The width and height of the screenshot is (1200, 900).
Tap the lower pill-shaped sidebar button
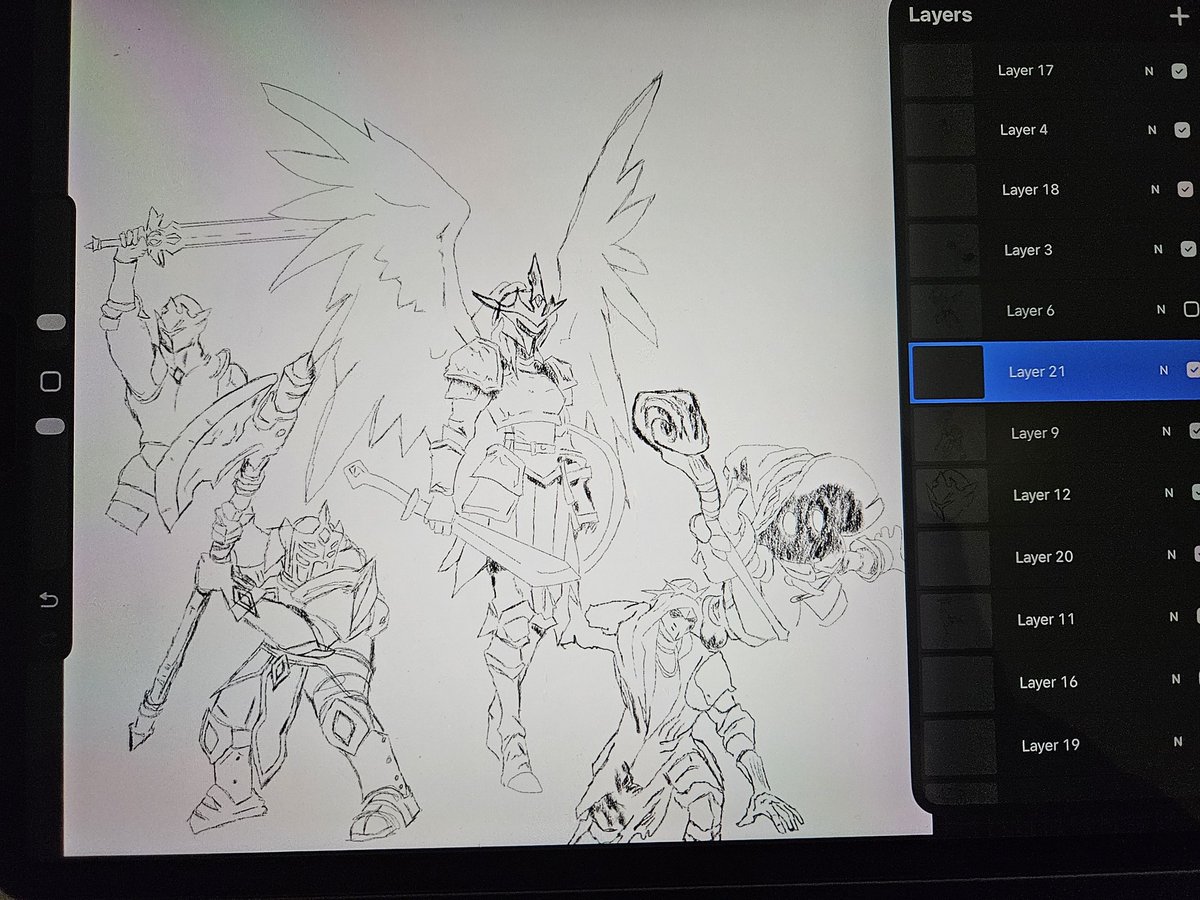pyautogui.click(x=49, y=427)
